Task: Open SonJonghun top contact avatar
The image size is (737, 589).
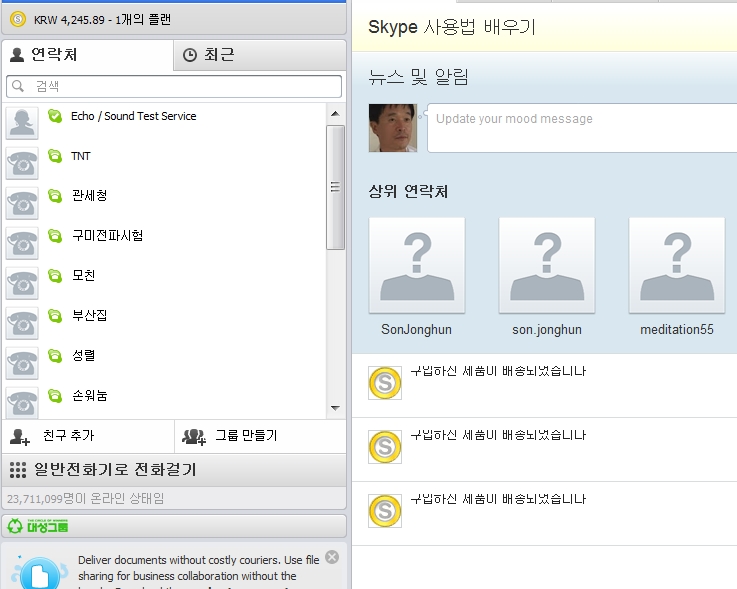Action: [x=417, y=265]
